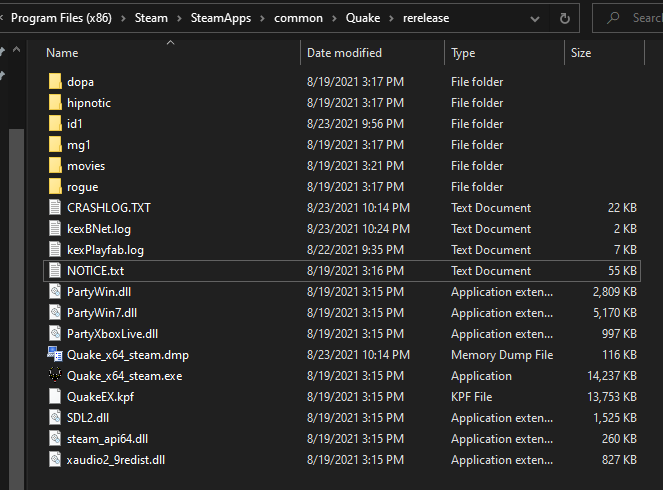Click the QuakeEX.kpf file icon

coord(55,397)
